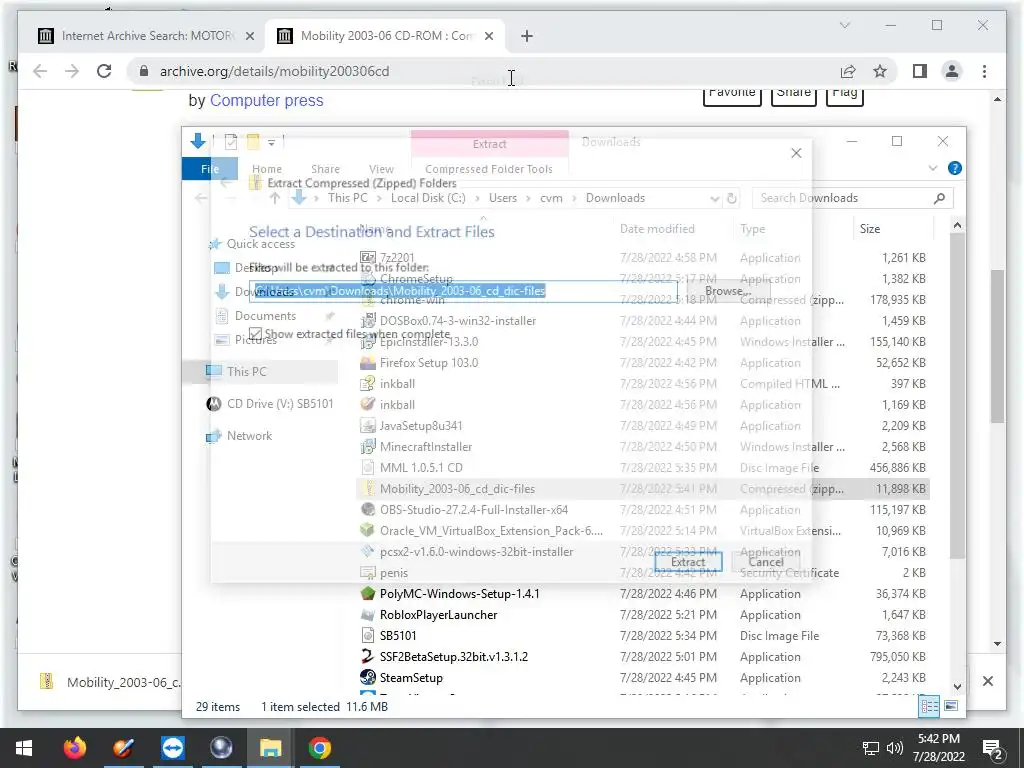Select the Mobility 2003-06 CD-ROM tab
Image resolution: width=1024 pixels, height=768 pixels.
[385, 36]
